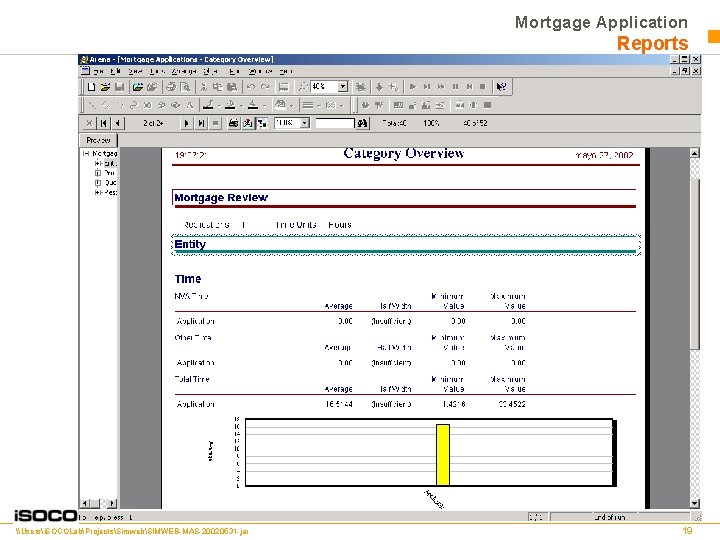Viewport: 720px width, 540px height.
Task: Click the search text input field
Action: (x=335, y=123)
